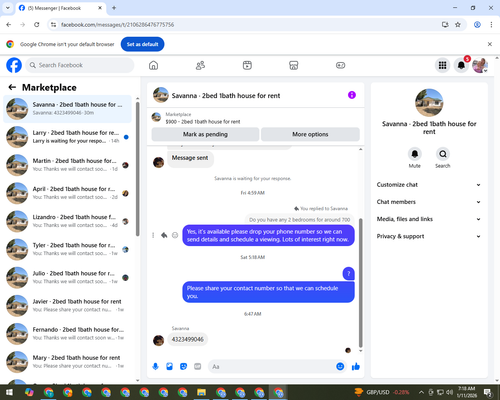Image resolution: width=500 pixels, height=400 pixels.
Task: Expand Privacy & support section
Action: 429,236
